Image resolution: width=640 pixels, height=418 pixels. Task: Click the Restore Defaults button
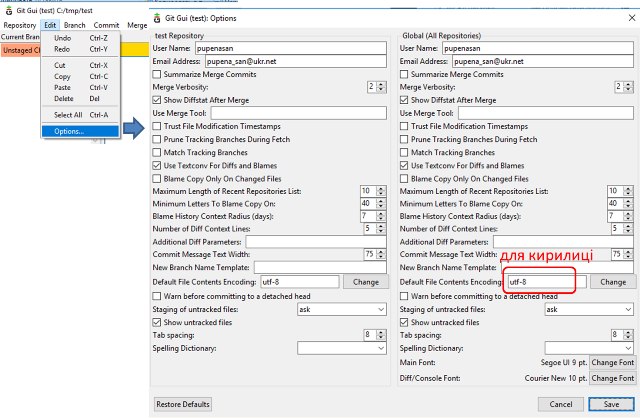[x=183, y=404]
